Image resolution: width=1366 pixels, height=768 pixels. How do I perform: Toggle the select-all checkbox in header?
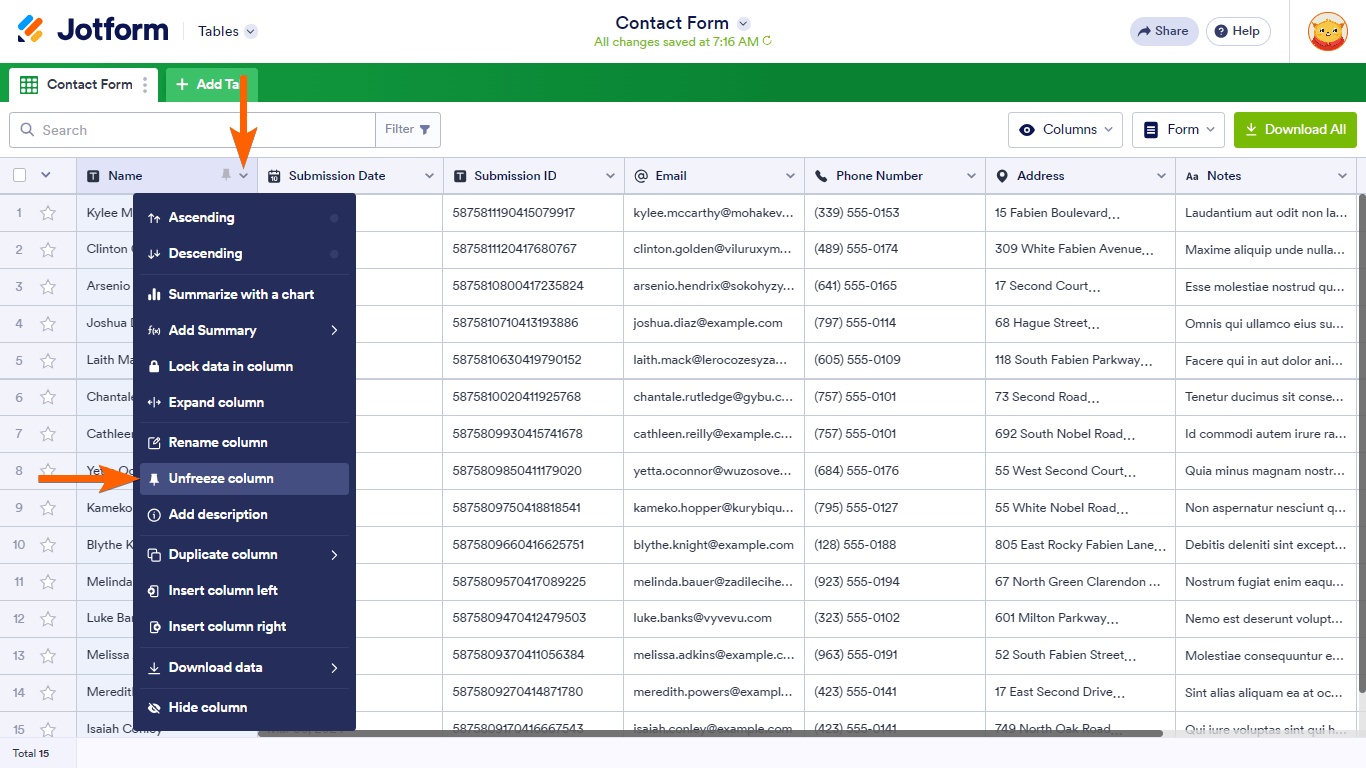17,175
